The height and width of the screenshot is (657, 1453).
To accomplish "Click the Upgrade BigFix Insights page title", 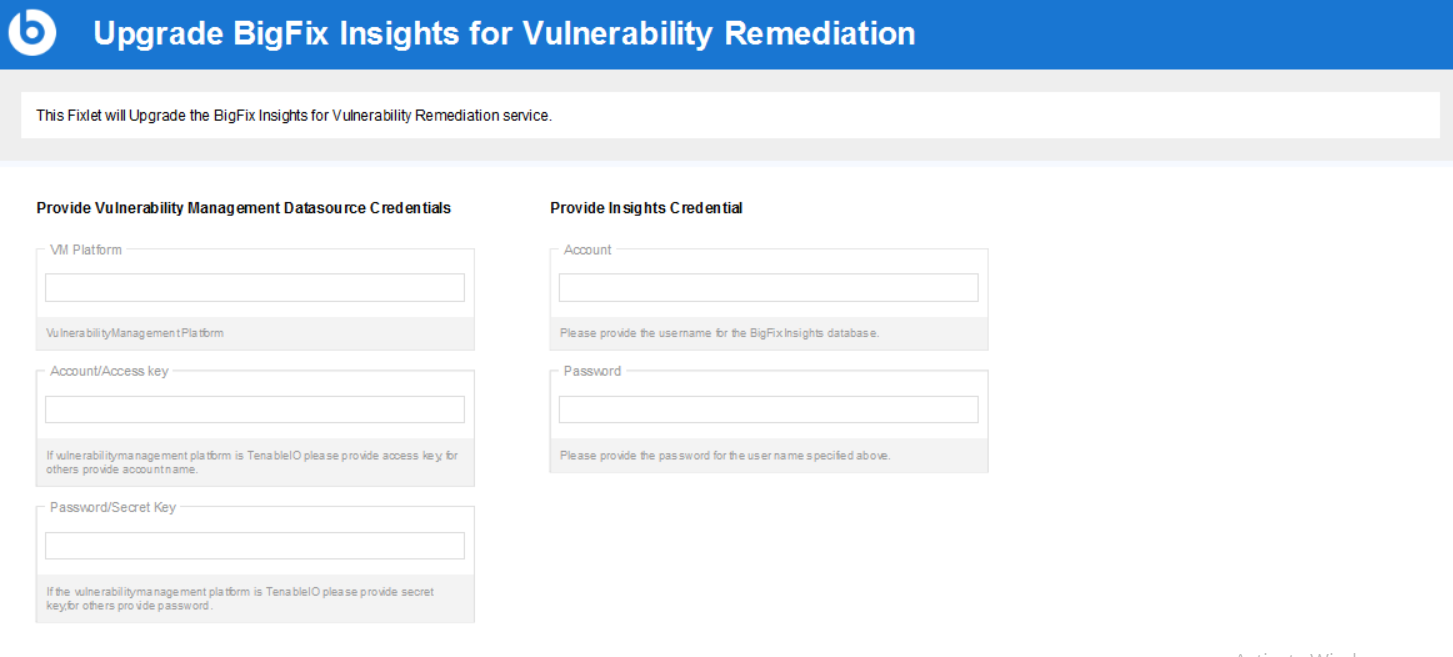I will pyautogui.click(x=504, y=34).
